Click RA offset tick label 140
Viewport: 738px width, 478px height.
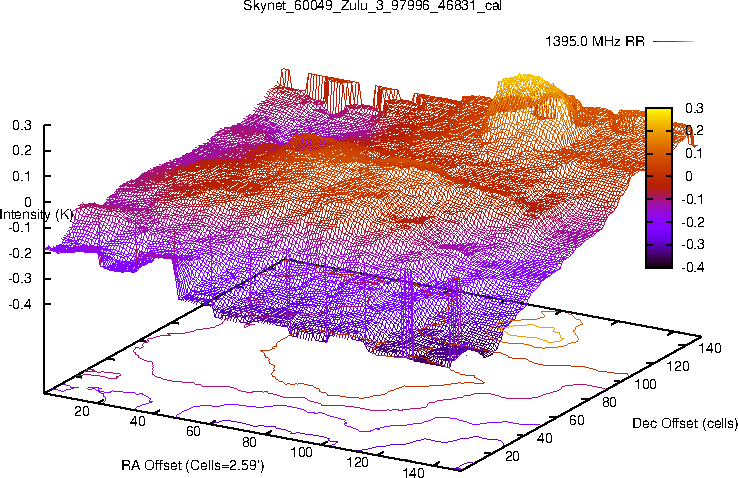coord(413,472)
